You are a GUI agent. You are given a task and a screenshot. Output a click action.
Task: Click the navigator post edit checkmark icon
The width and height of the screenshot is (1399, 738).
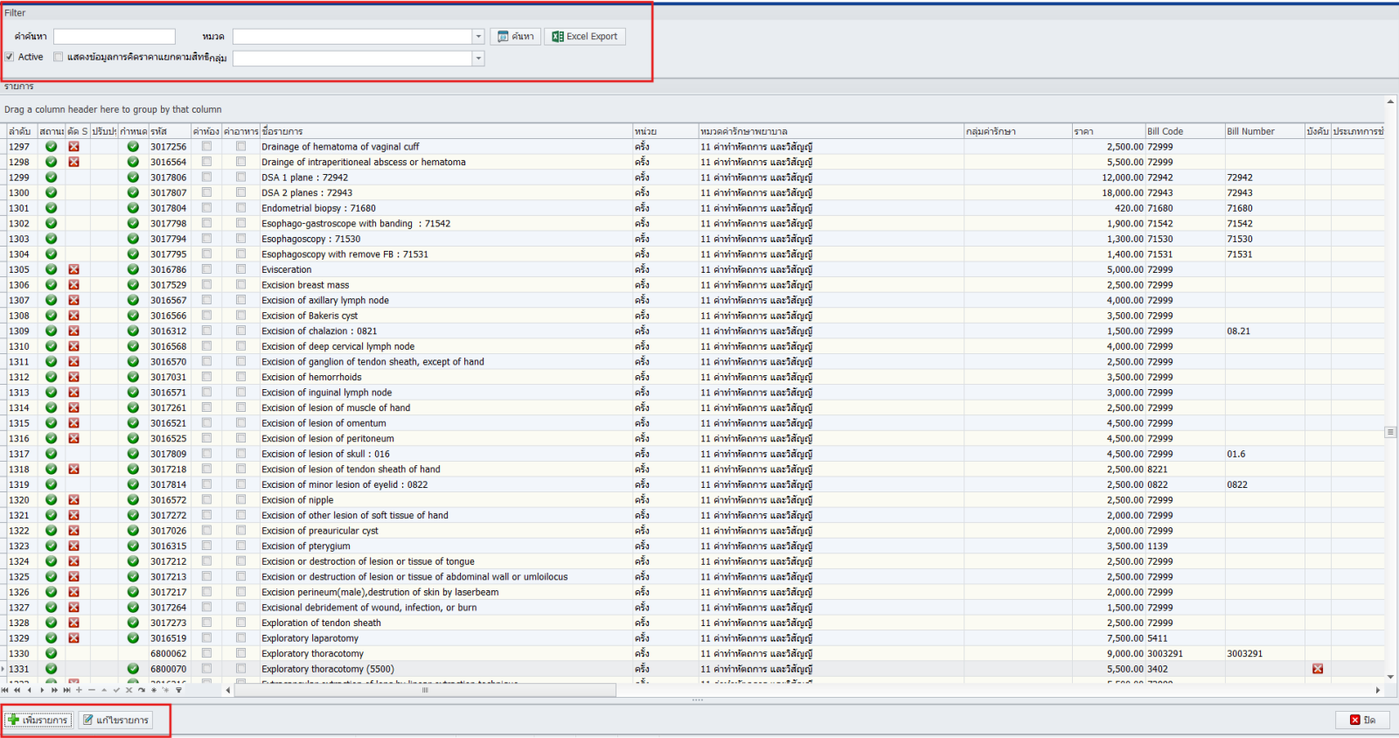pyautogui.click(x=117, y=690)
